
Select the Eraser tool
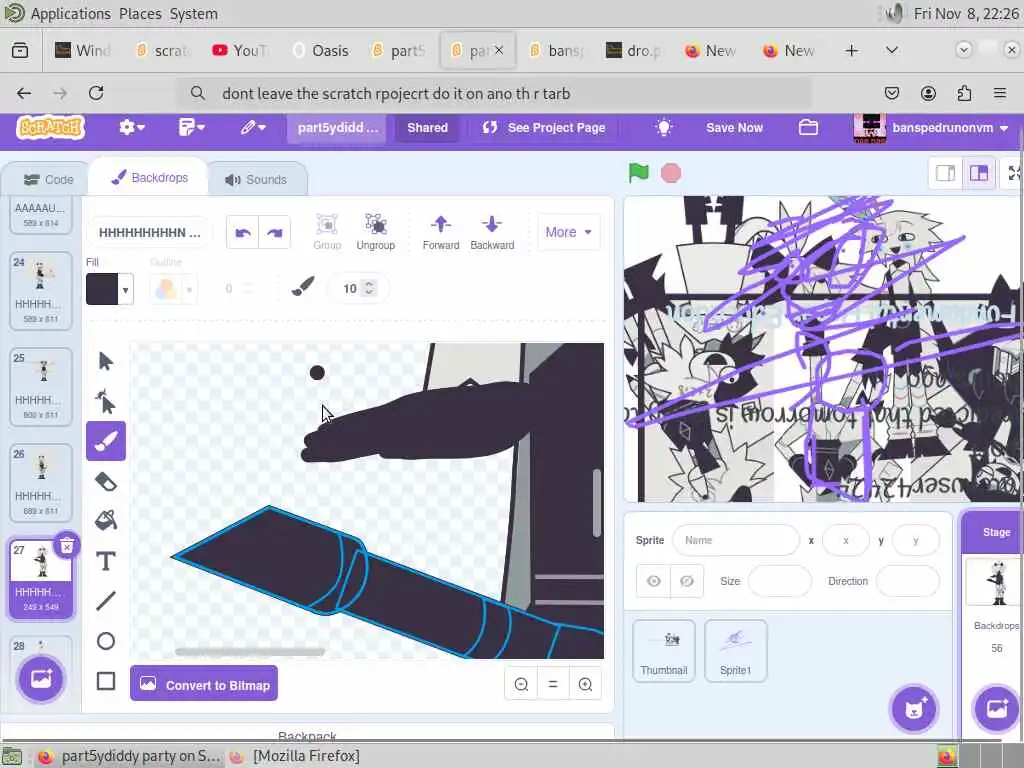pyautogui.click(x=105, y=481)
